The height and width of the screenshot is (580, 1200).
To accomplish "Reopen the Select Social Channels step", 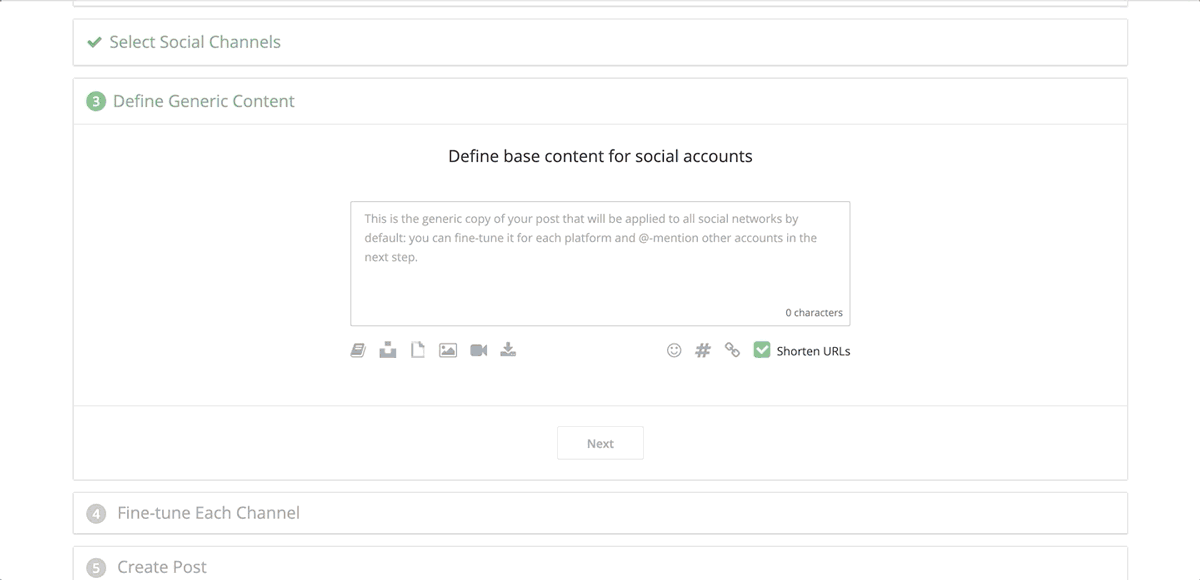I will [x=195, y=42].
